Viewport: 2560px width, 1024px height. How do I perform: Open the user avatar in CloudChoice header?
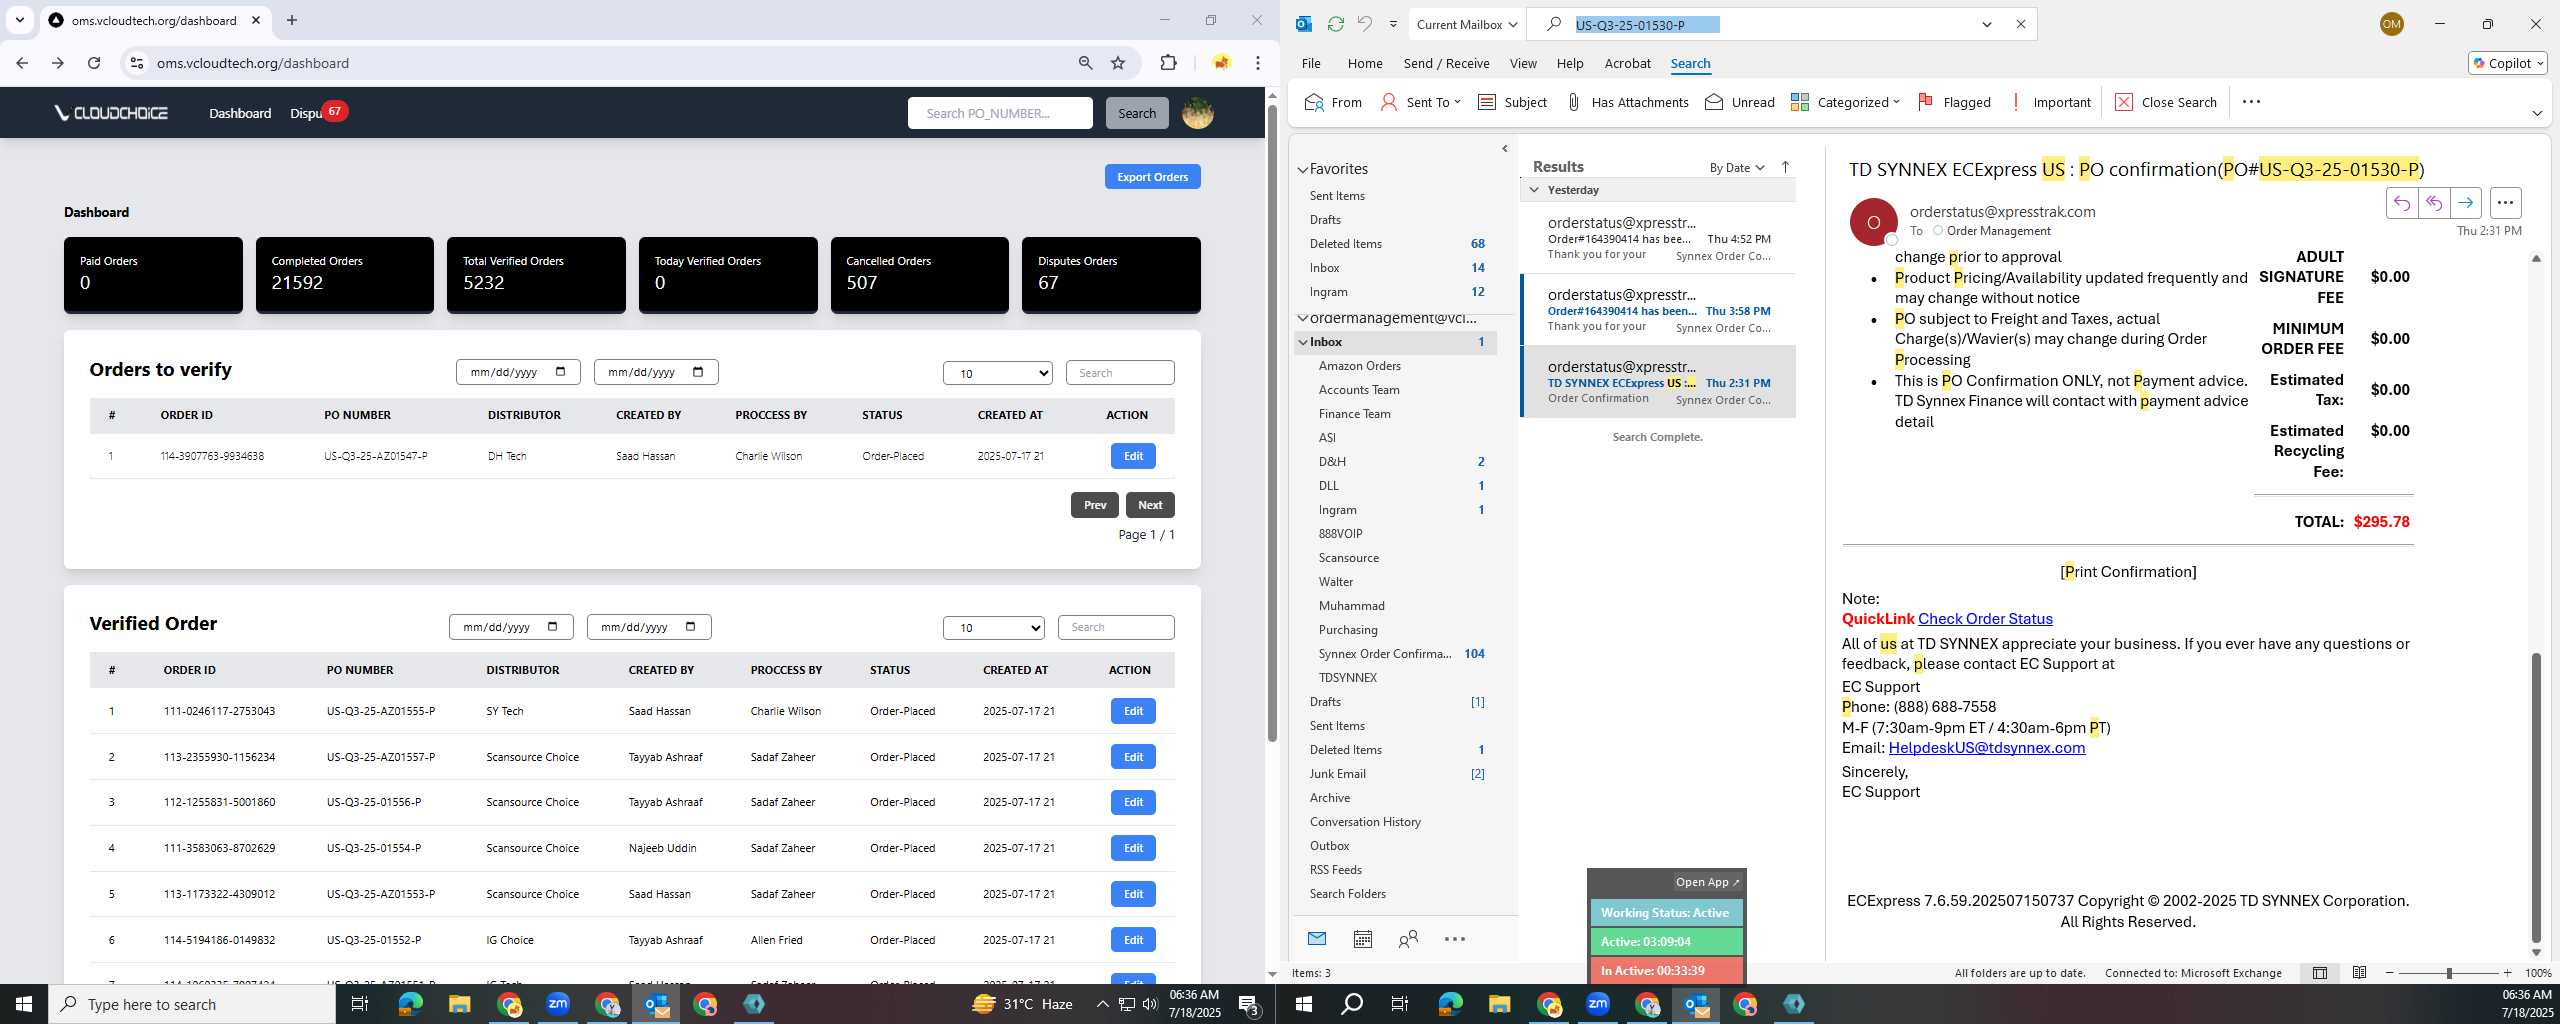tap(1197, 113)
